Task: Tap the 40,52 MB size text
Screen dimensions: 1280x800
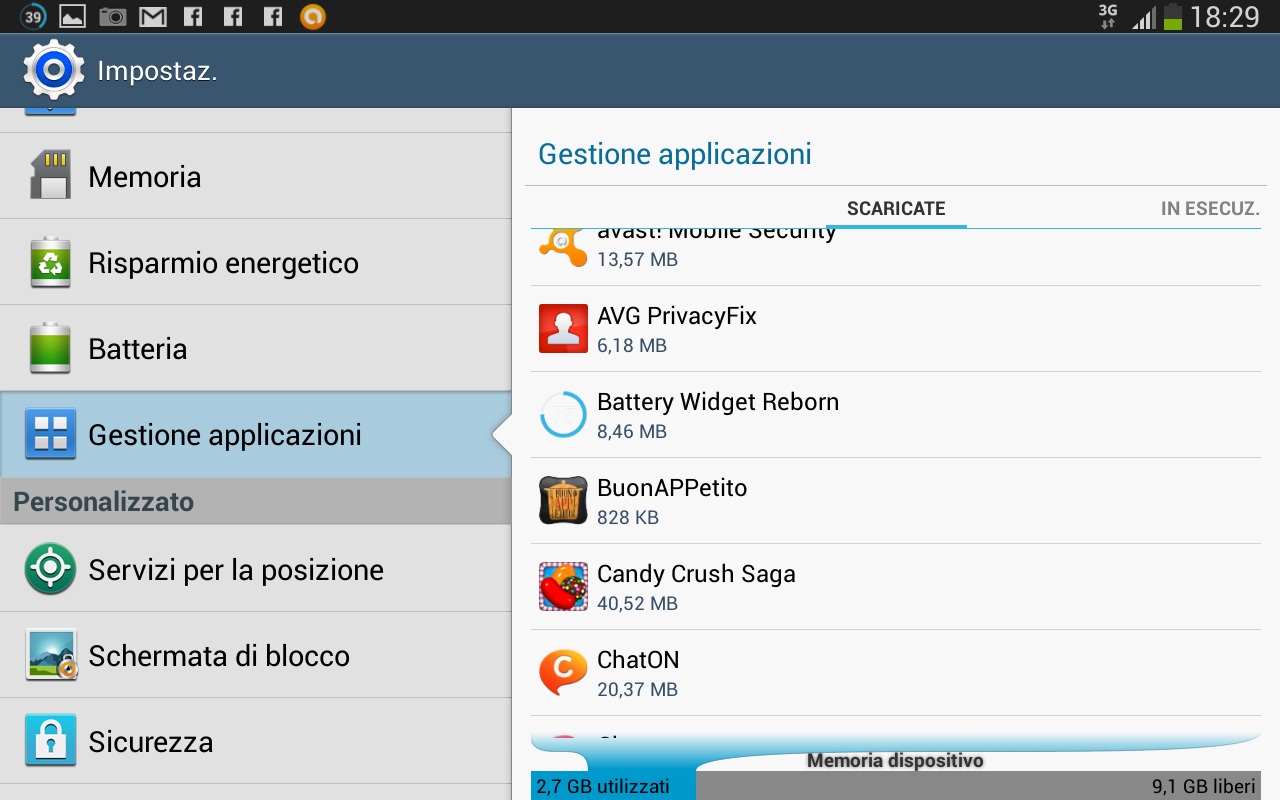Action: [x=637, y=603]
